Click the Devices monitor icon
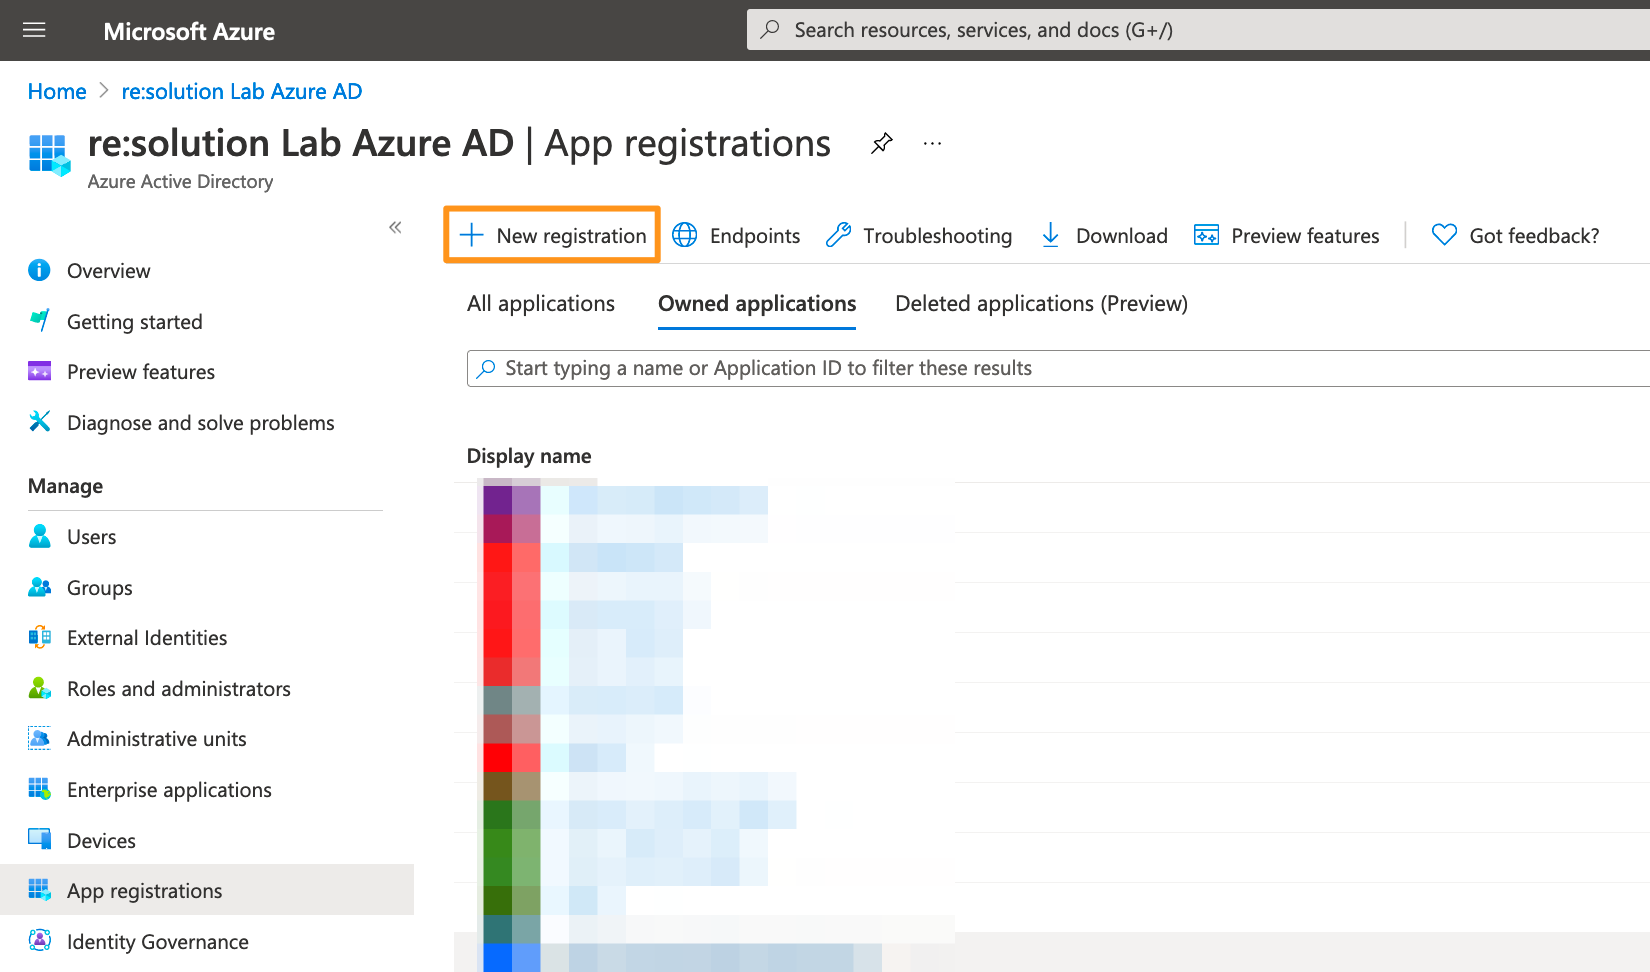This screenshot has height=972, width=1650. point(39,839)
